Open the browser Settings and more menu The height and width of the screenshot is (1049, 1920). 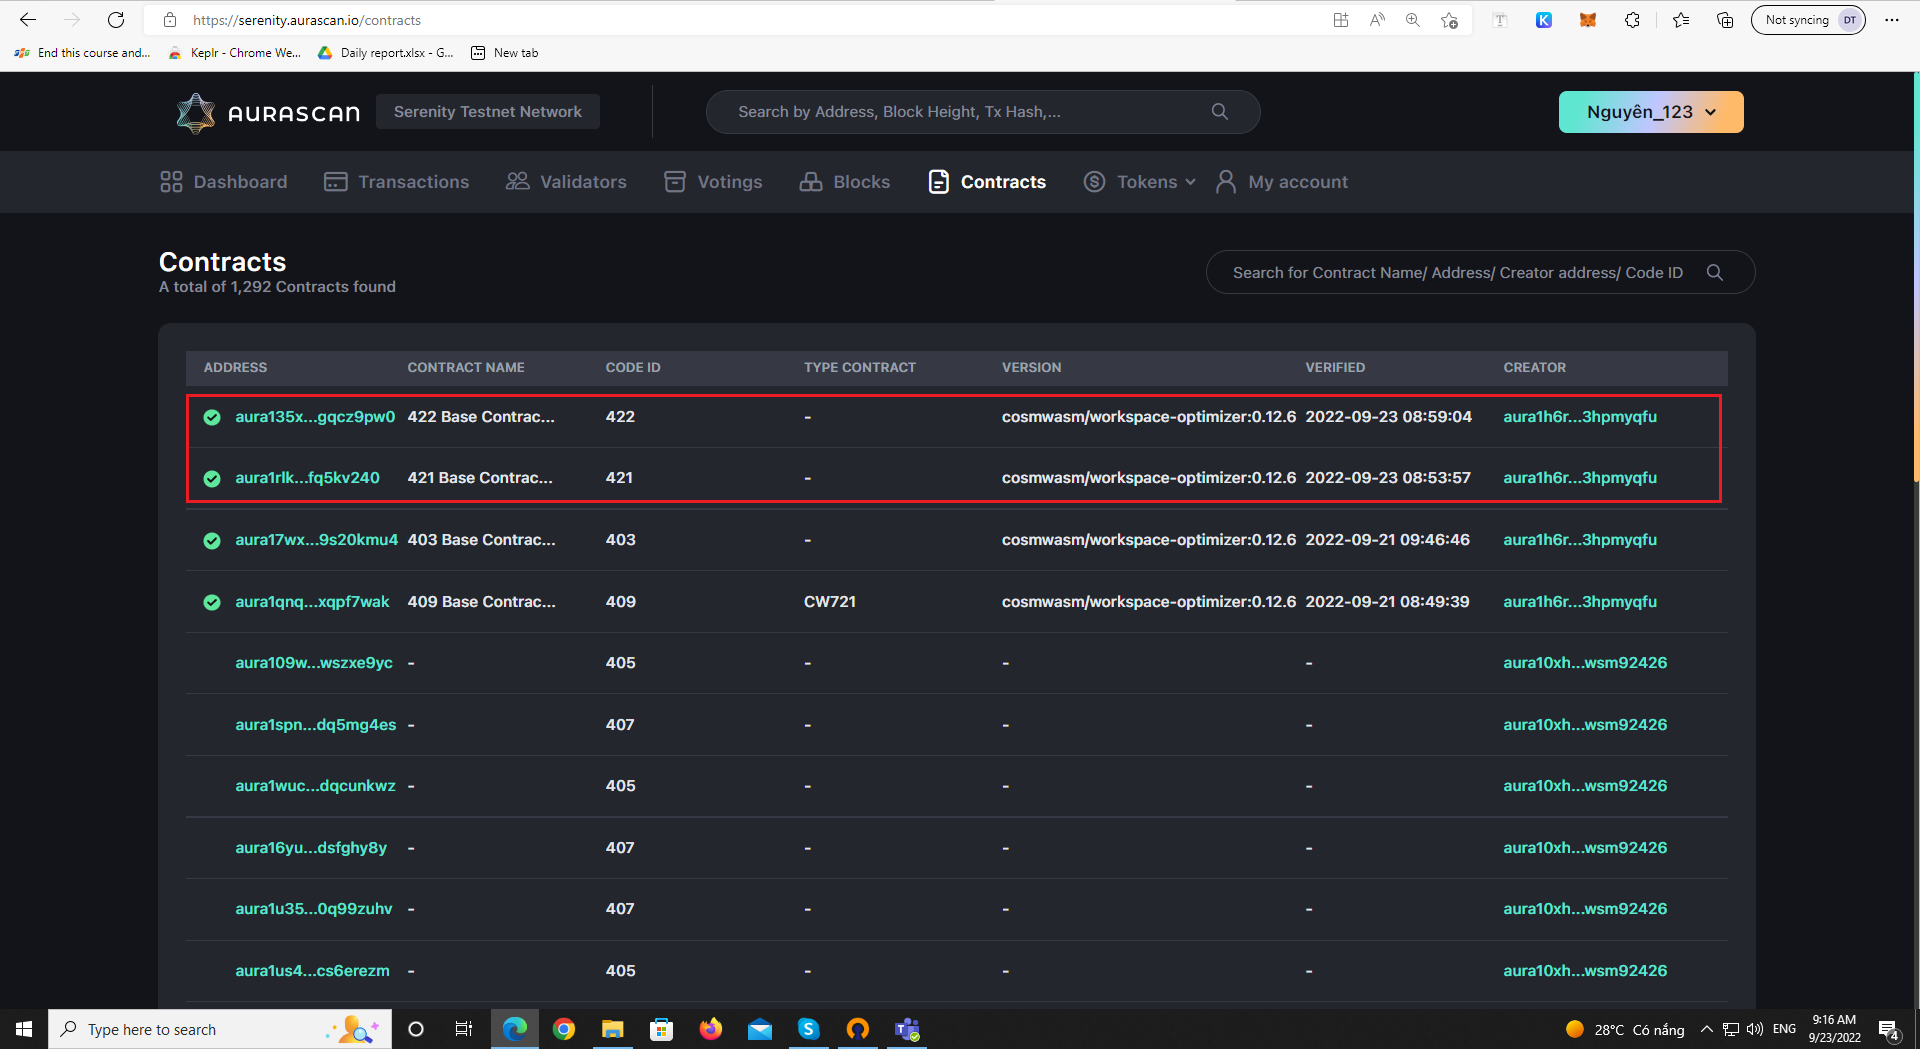(x=1892, y=19)
